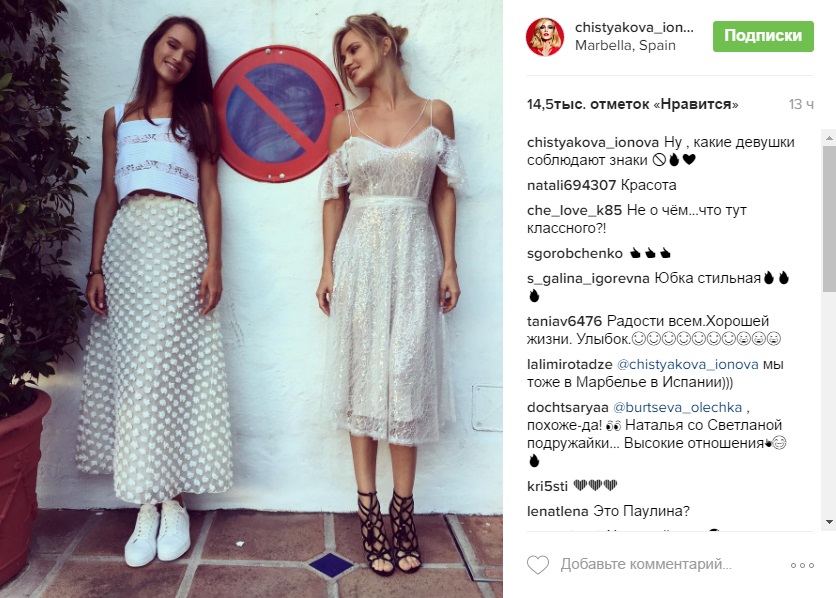Open the @chistyakova_ionova mention in lalimirotadze comment
This screenshot has height=598, width=836.
click(x=687, y=364)
